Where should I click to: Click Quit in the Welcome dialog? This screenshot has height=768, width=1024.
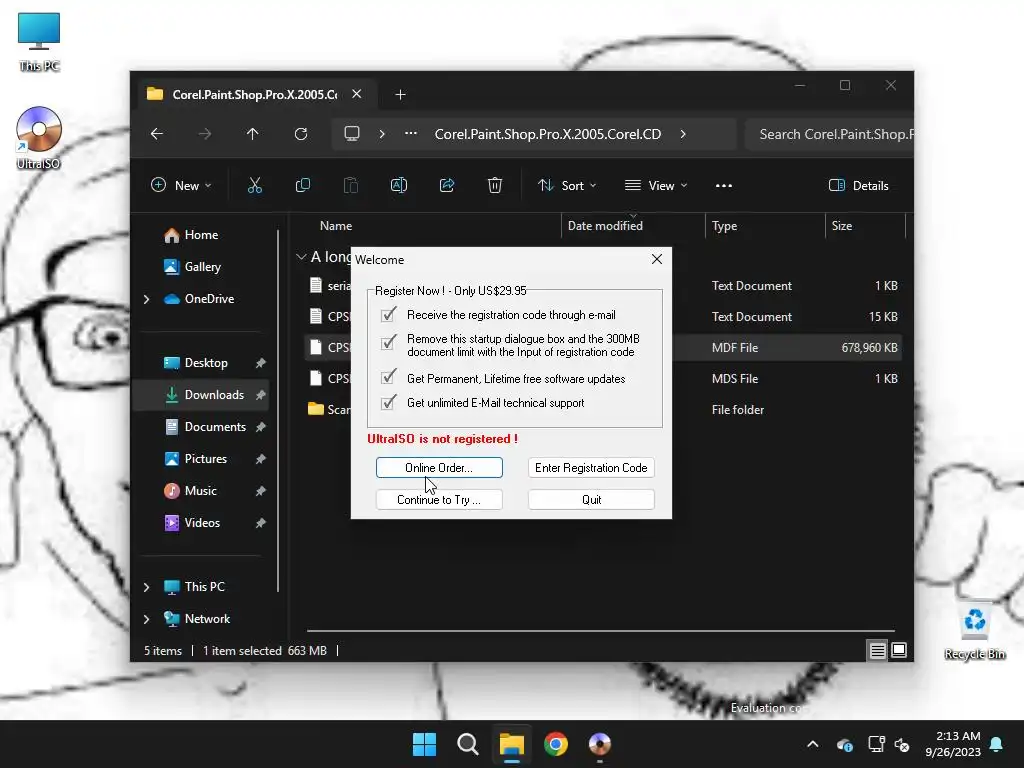[591, 500]
